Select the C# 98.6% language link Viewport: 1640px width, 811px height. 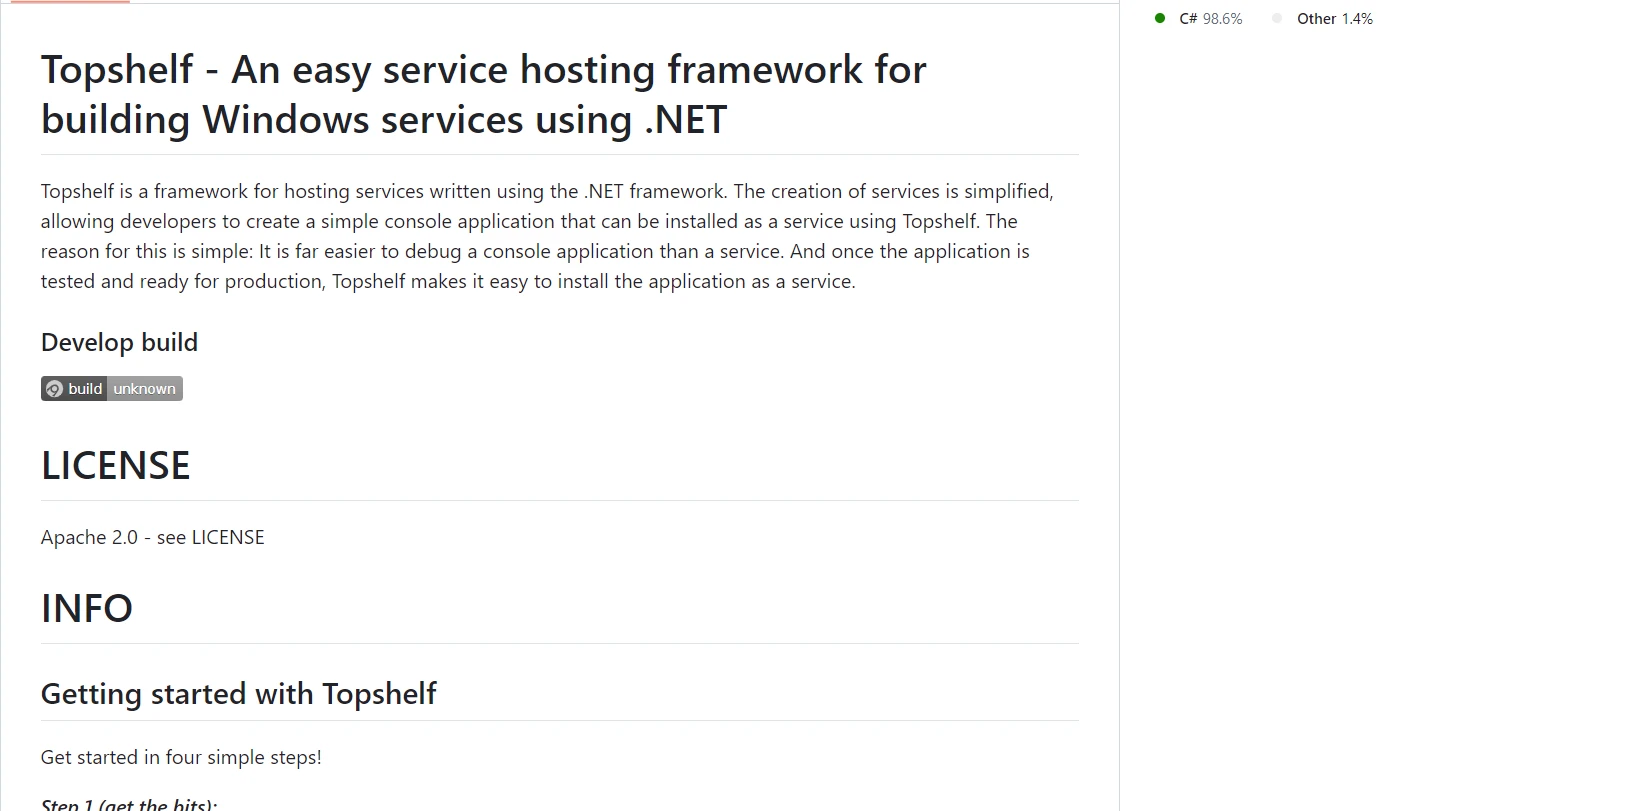(1199, 19)
